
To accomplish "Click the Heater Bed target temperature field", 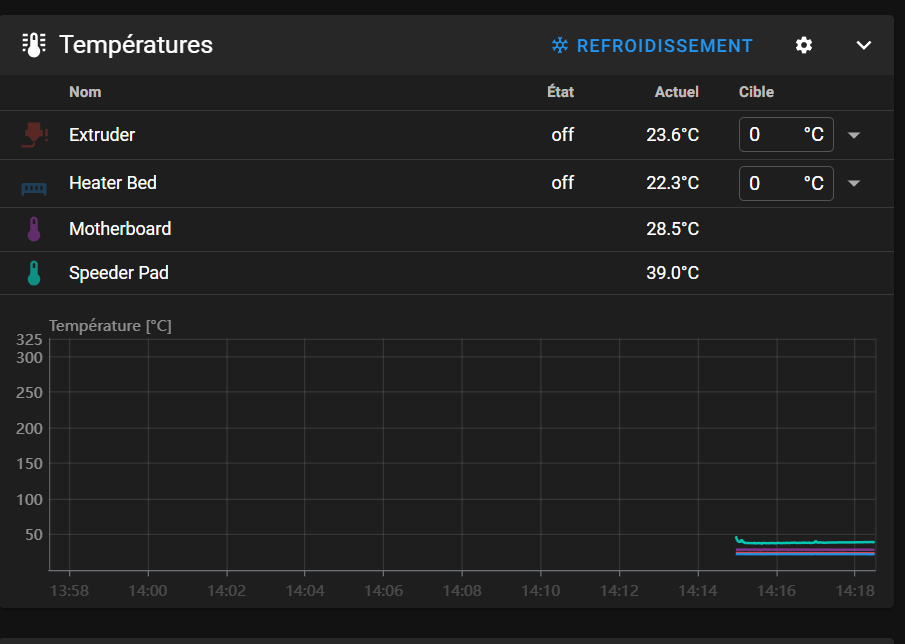I will (x=786, y=184).
